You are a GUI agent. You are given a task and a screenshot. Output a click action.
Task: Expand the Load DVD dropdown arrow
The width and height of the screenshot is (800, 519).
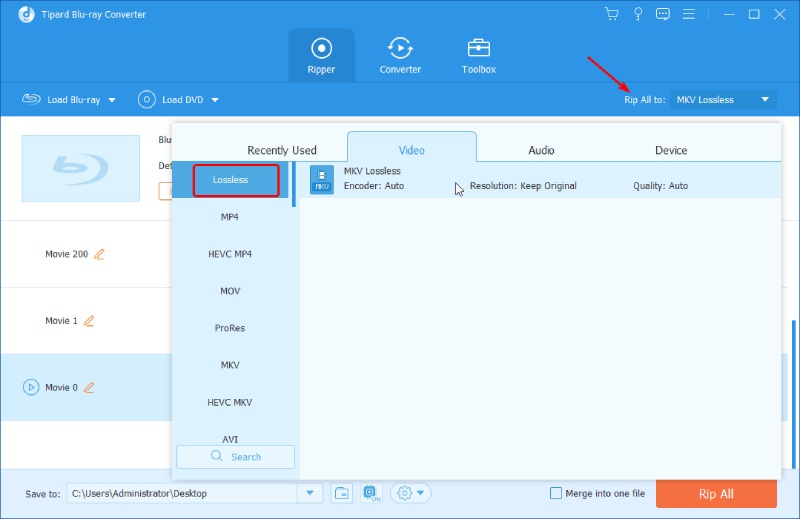click(x=215, y=100)
